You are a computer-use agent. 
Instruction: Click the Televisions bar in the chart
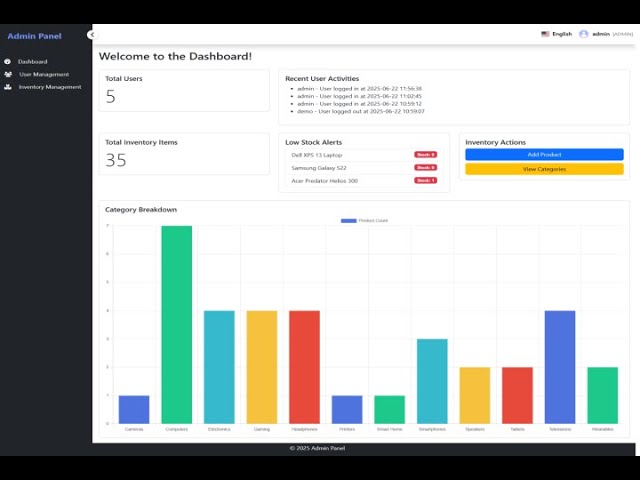coord(560,367)
